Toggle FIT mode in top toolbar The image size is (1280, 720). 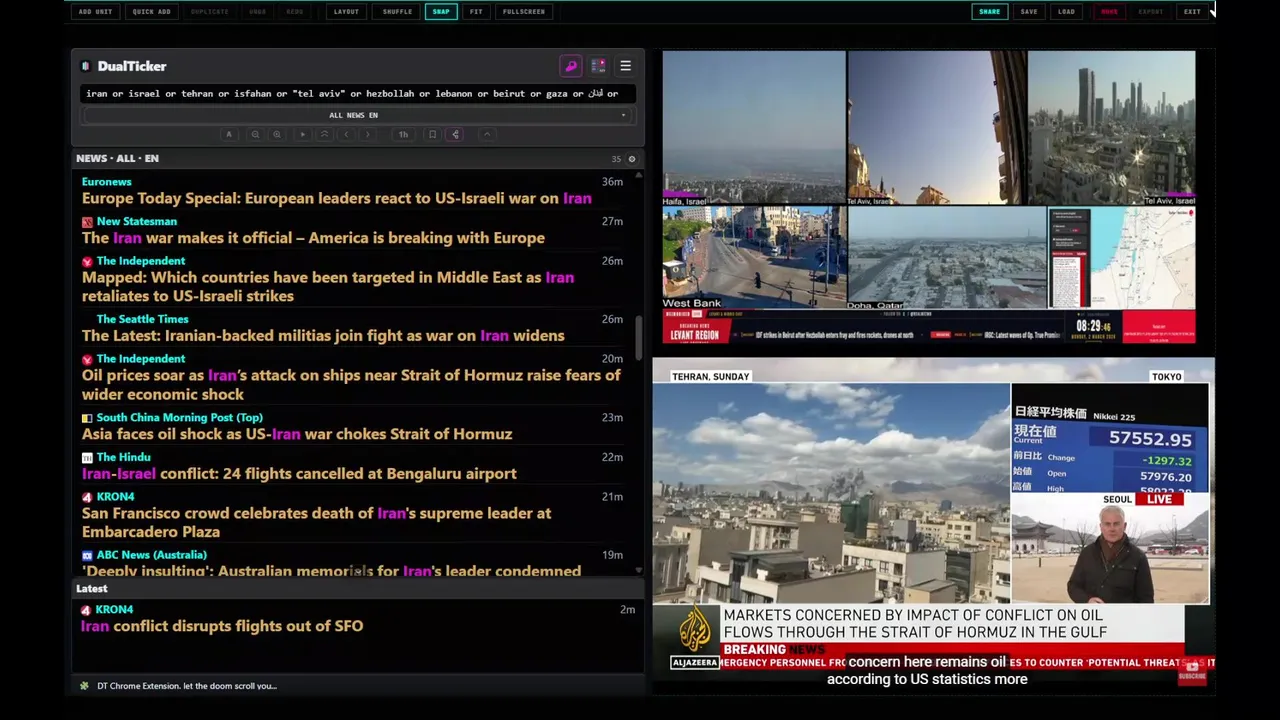pos(476,12)
